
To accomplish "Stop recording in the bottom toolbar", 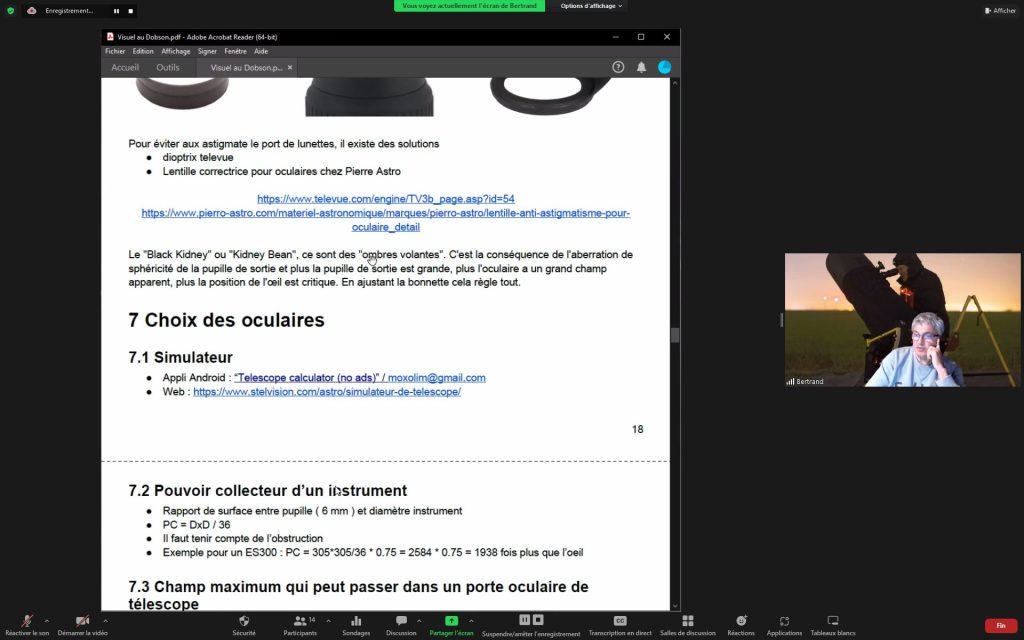I will point(538,619).
